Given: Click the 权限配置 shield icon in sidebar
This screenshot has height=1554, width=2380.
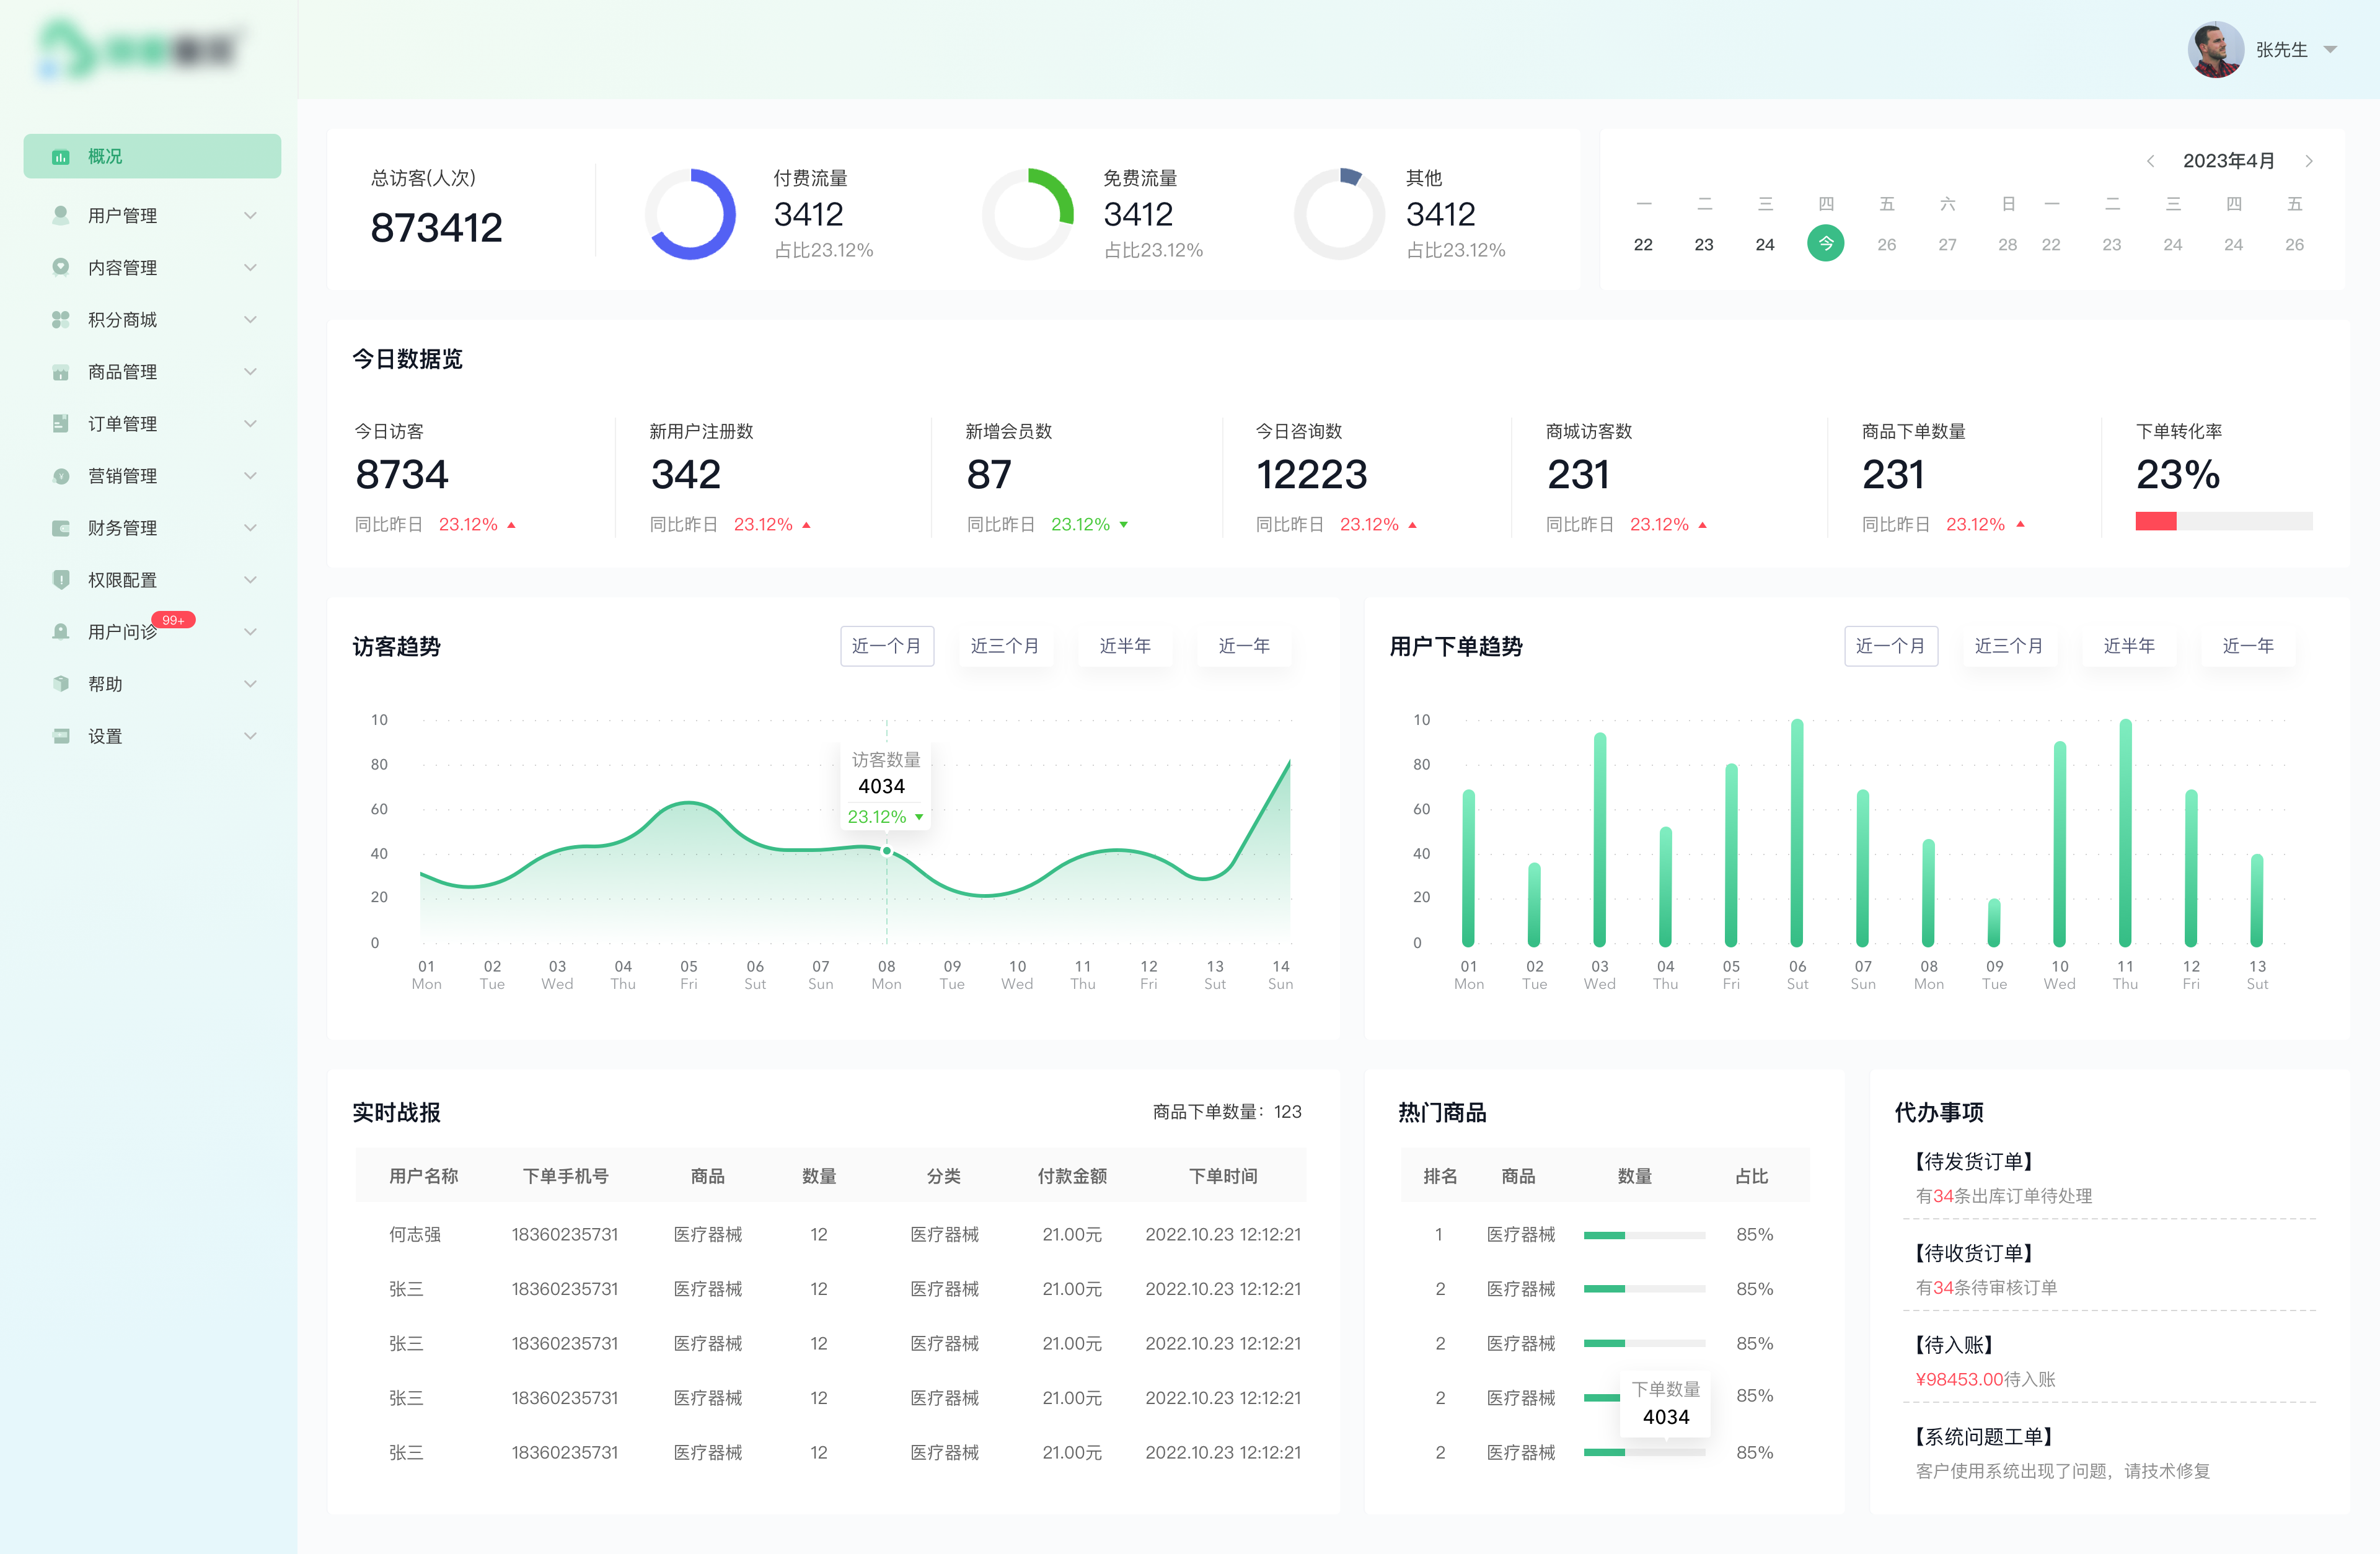Looking at the screenshot, I should pyautogui.click(x=61, y=580).
